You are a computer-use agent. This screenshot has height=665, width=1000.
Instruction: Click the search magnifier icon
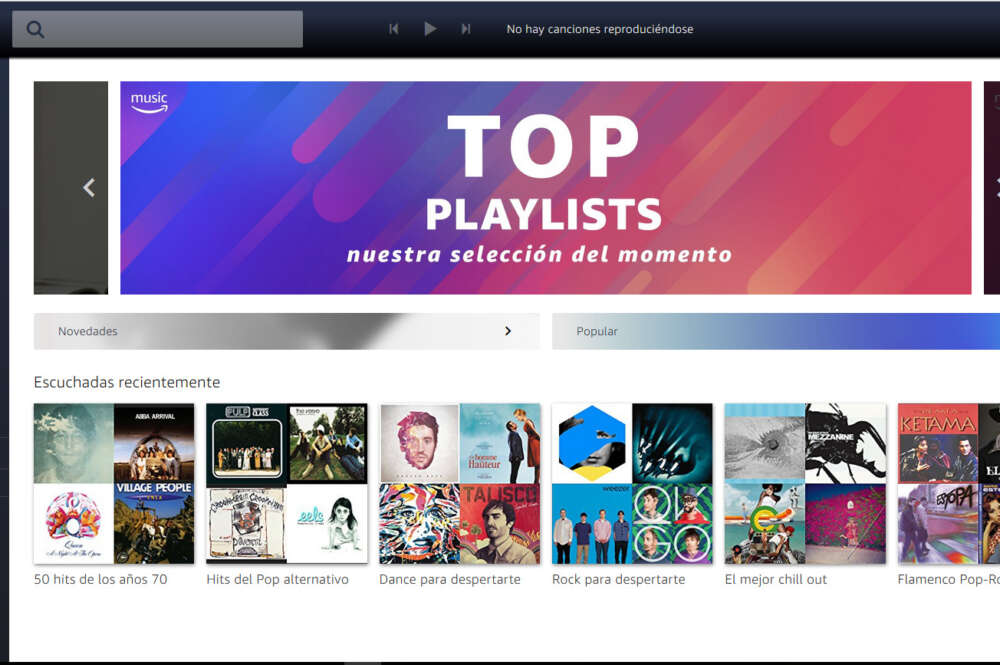pos(35,29)
